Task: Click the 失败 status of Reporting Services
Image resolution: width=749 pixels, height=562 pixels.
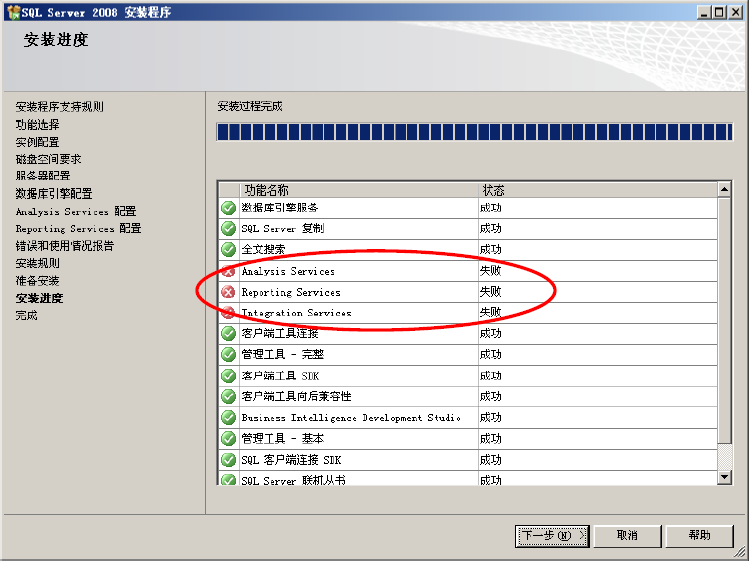Action: coord(491,292)
